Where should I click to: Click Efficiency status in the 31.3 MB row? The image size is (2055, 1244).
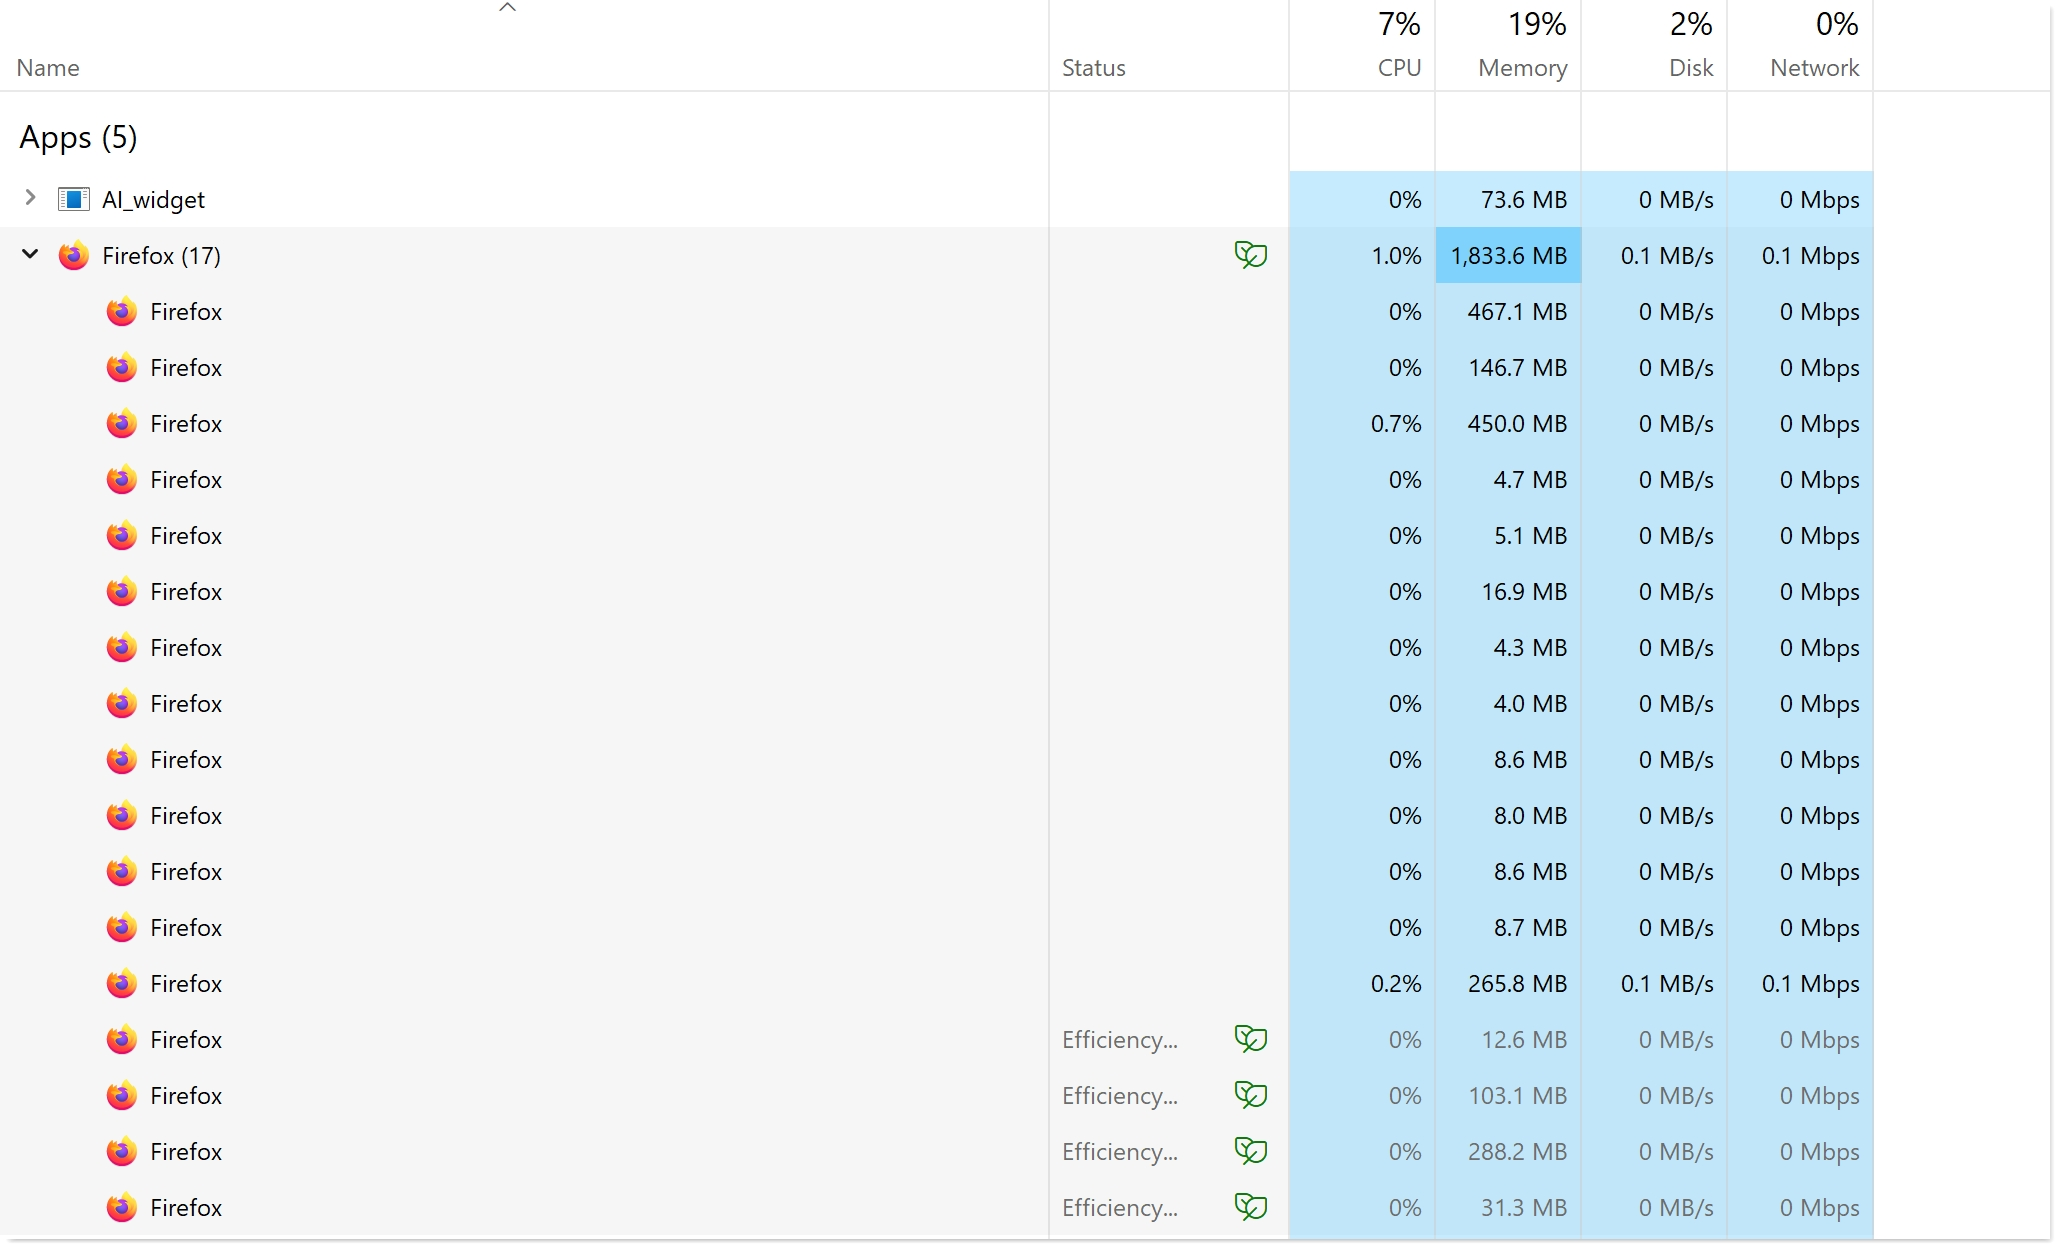pos(1119,1208)
